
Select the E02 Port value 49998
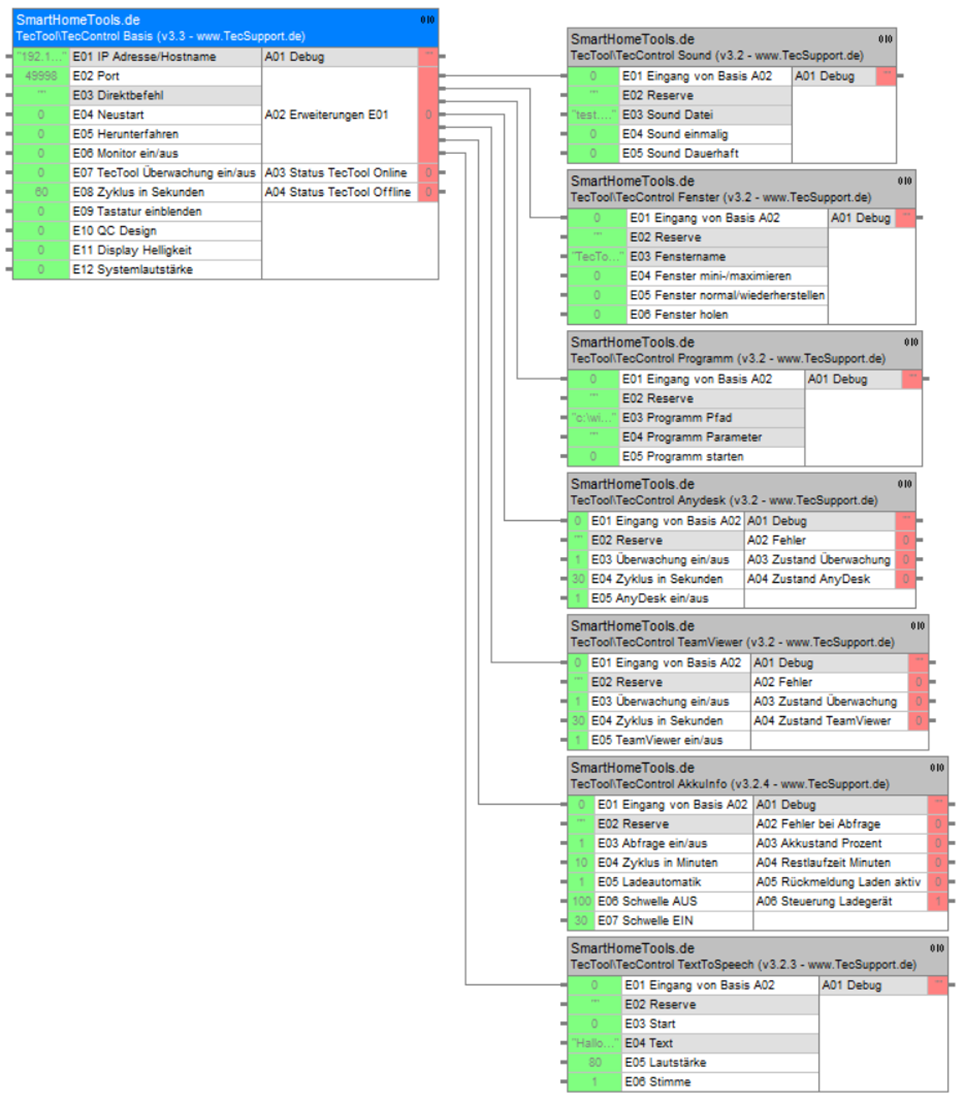pos(41,76)
